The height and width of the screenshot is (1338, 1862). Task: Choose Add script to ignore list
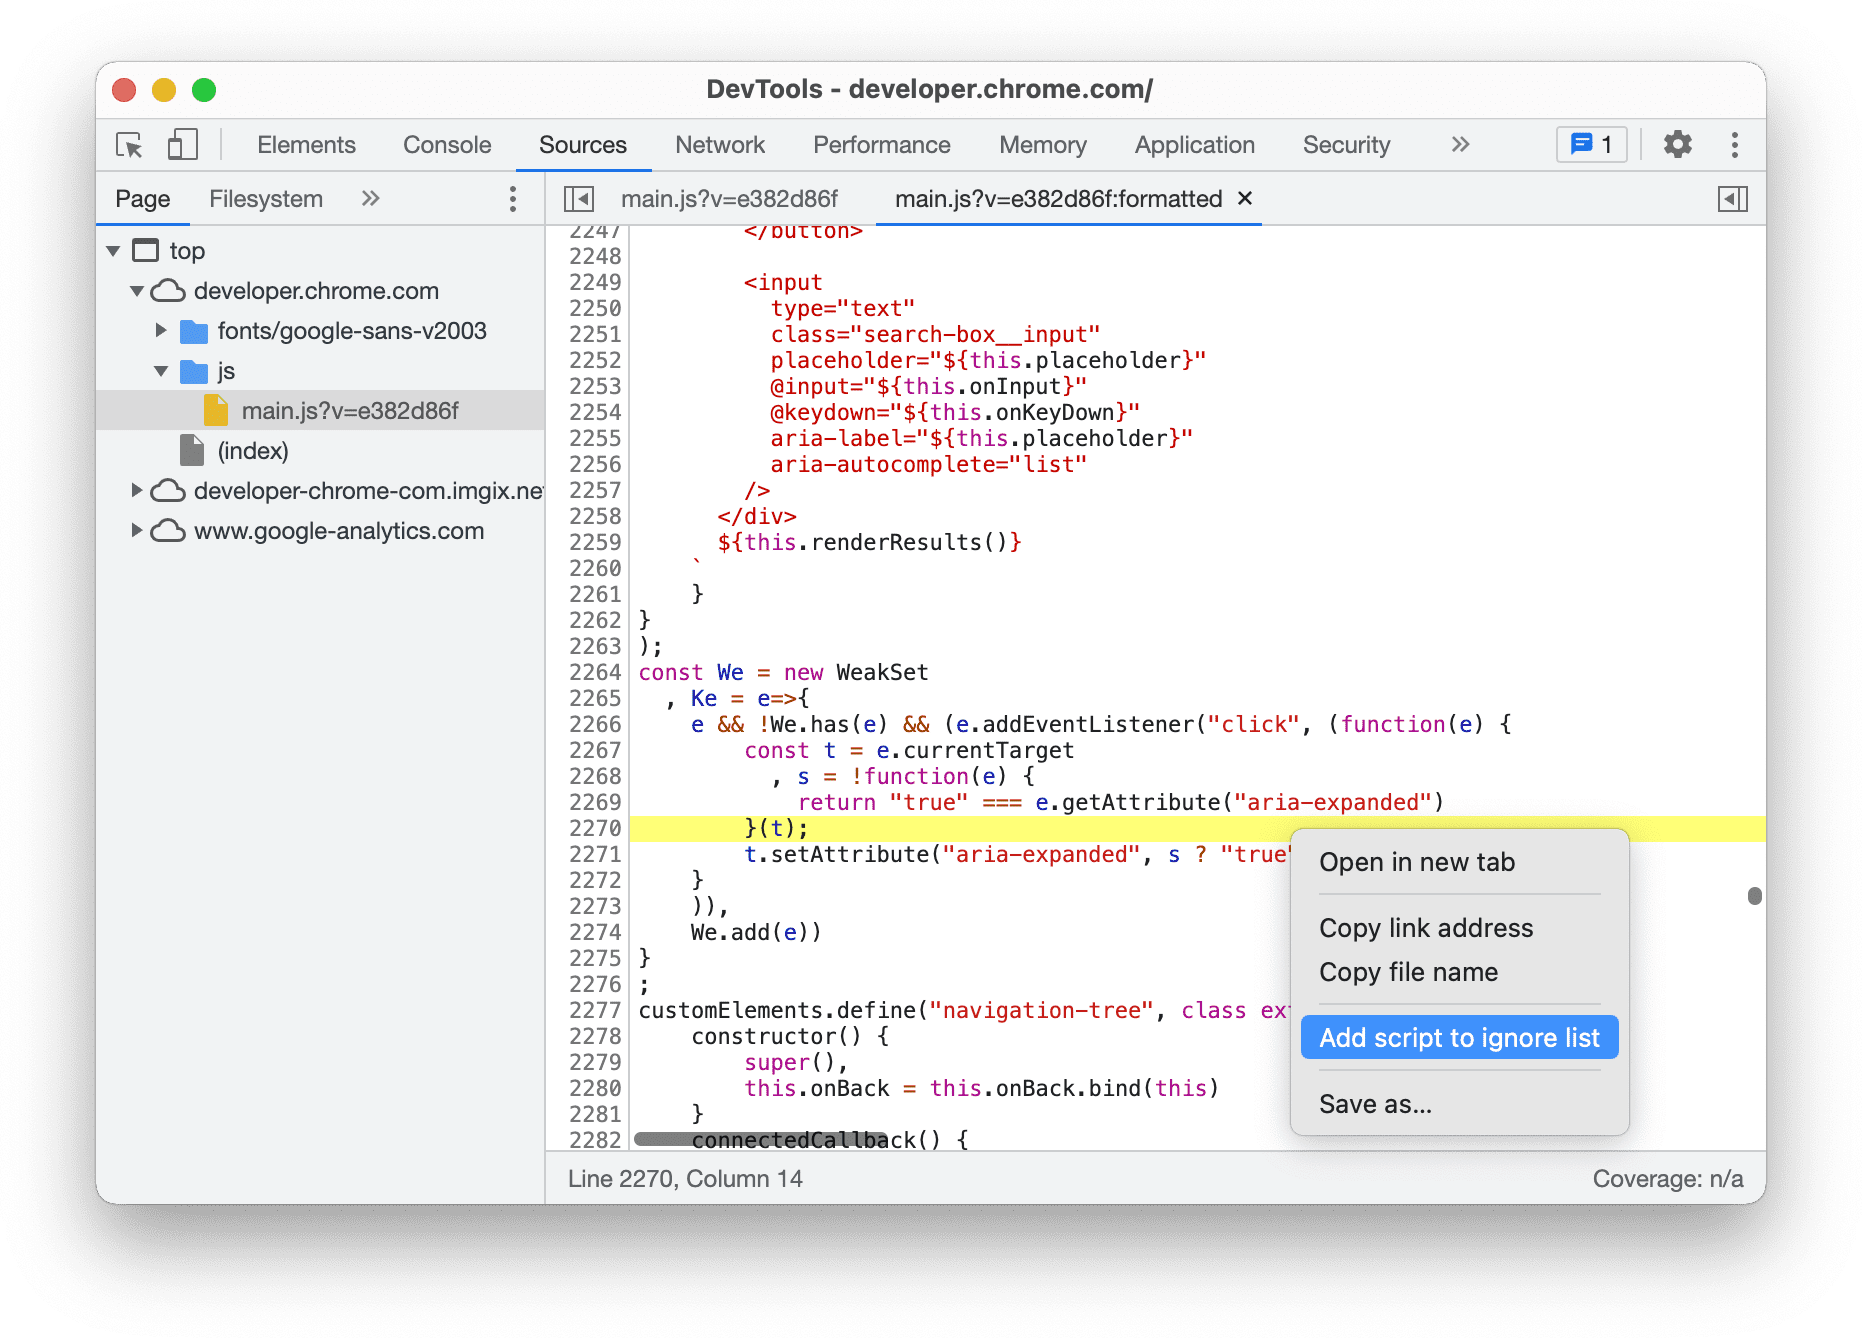[1459, 1037]
